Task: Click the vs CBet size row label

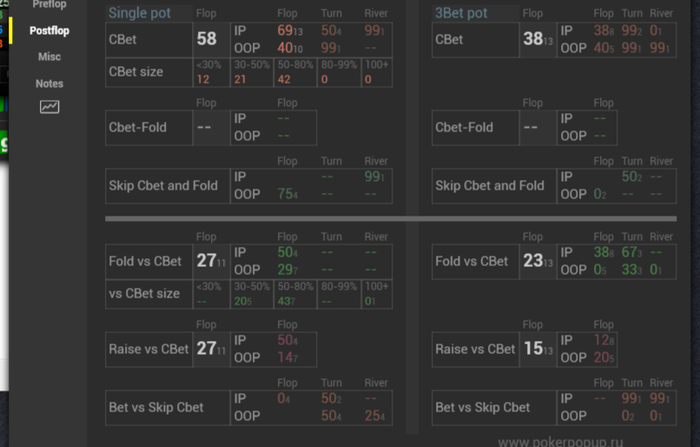Action: 144,293
